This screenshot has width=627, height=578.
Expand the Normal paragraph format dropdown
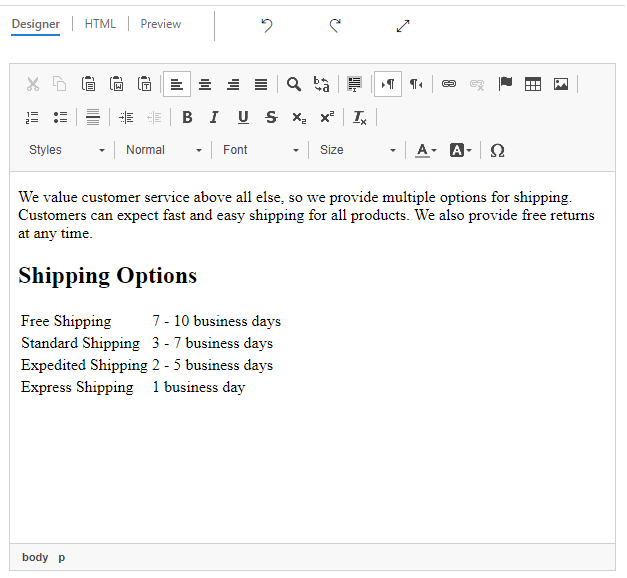point(164,150)
